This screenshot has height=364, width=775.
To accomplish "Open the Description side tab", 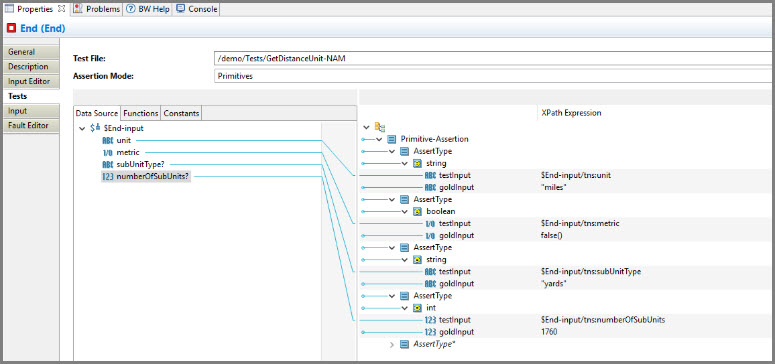I will 32,66.
